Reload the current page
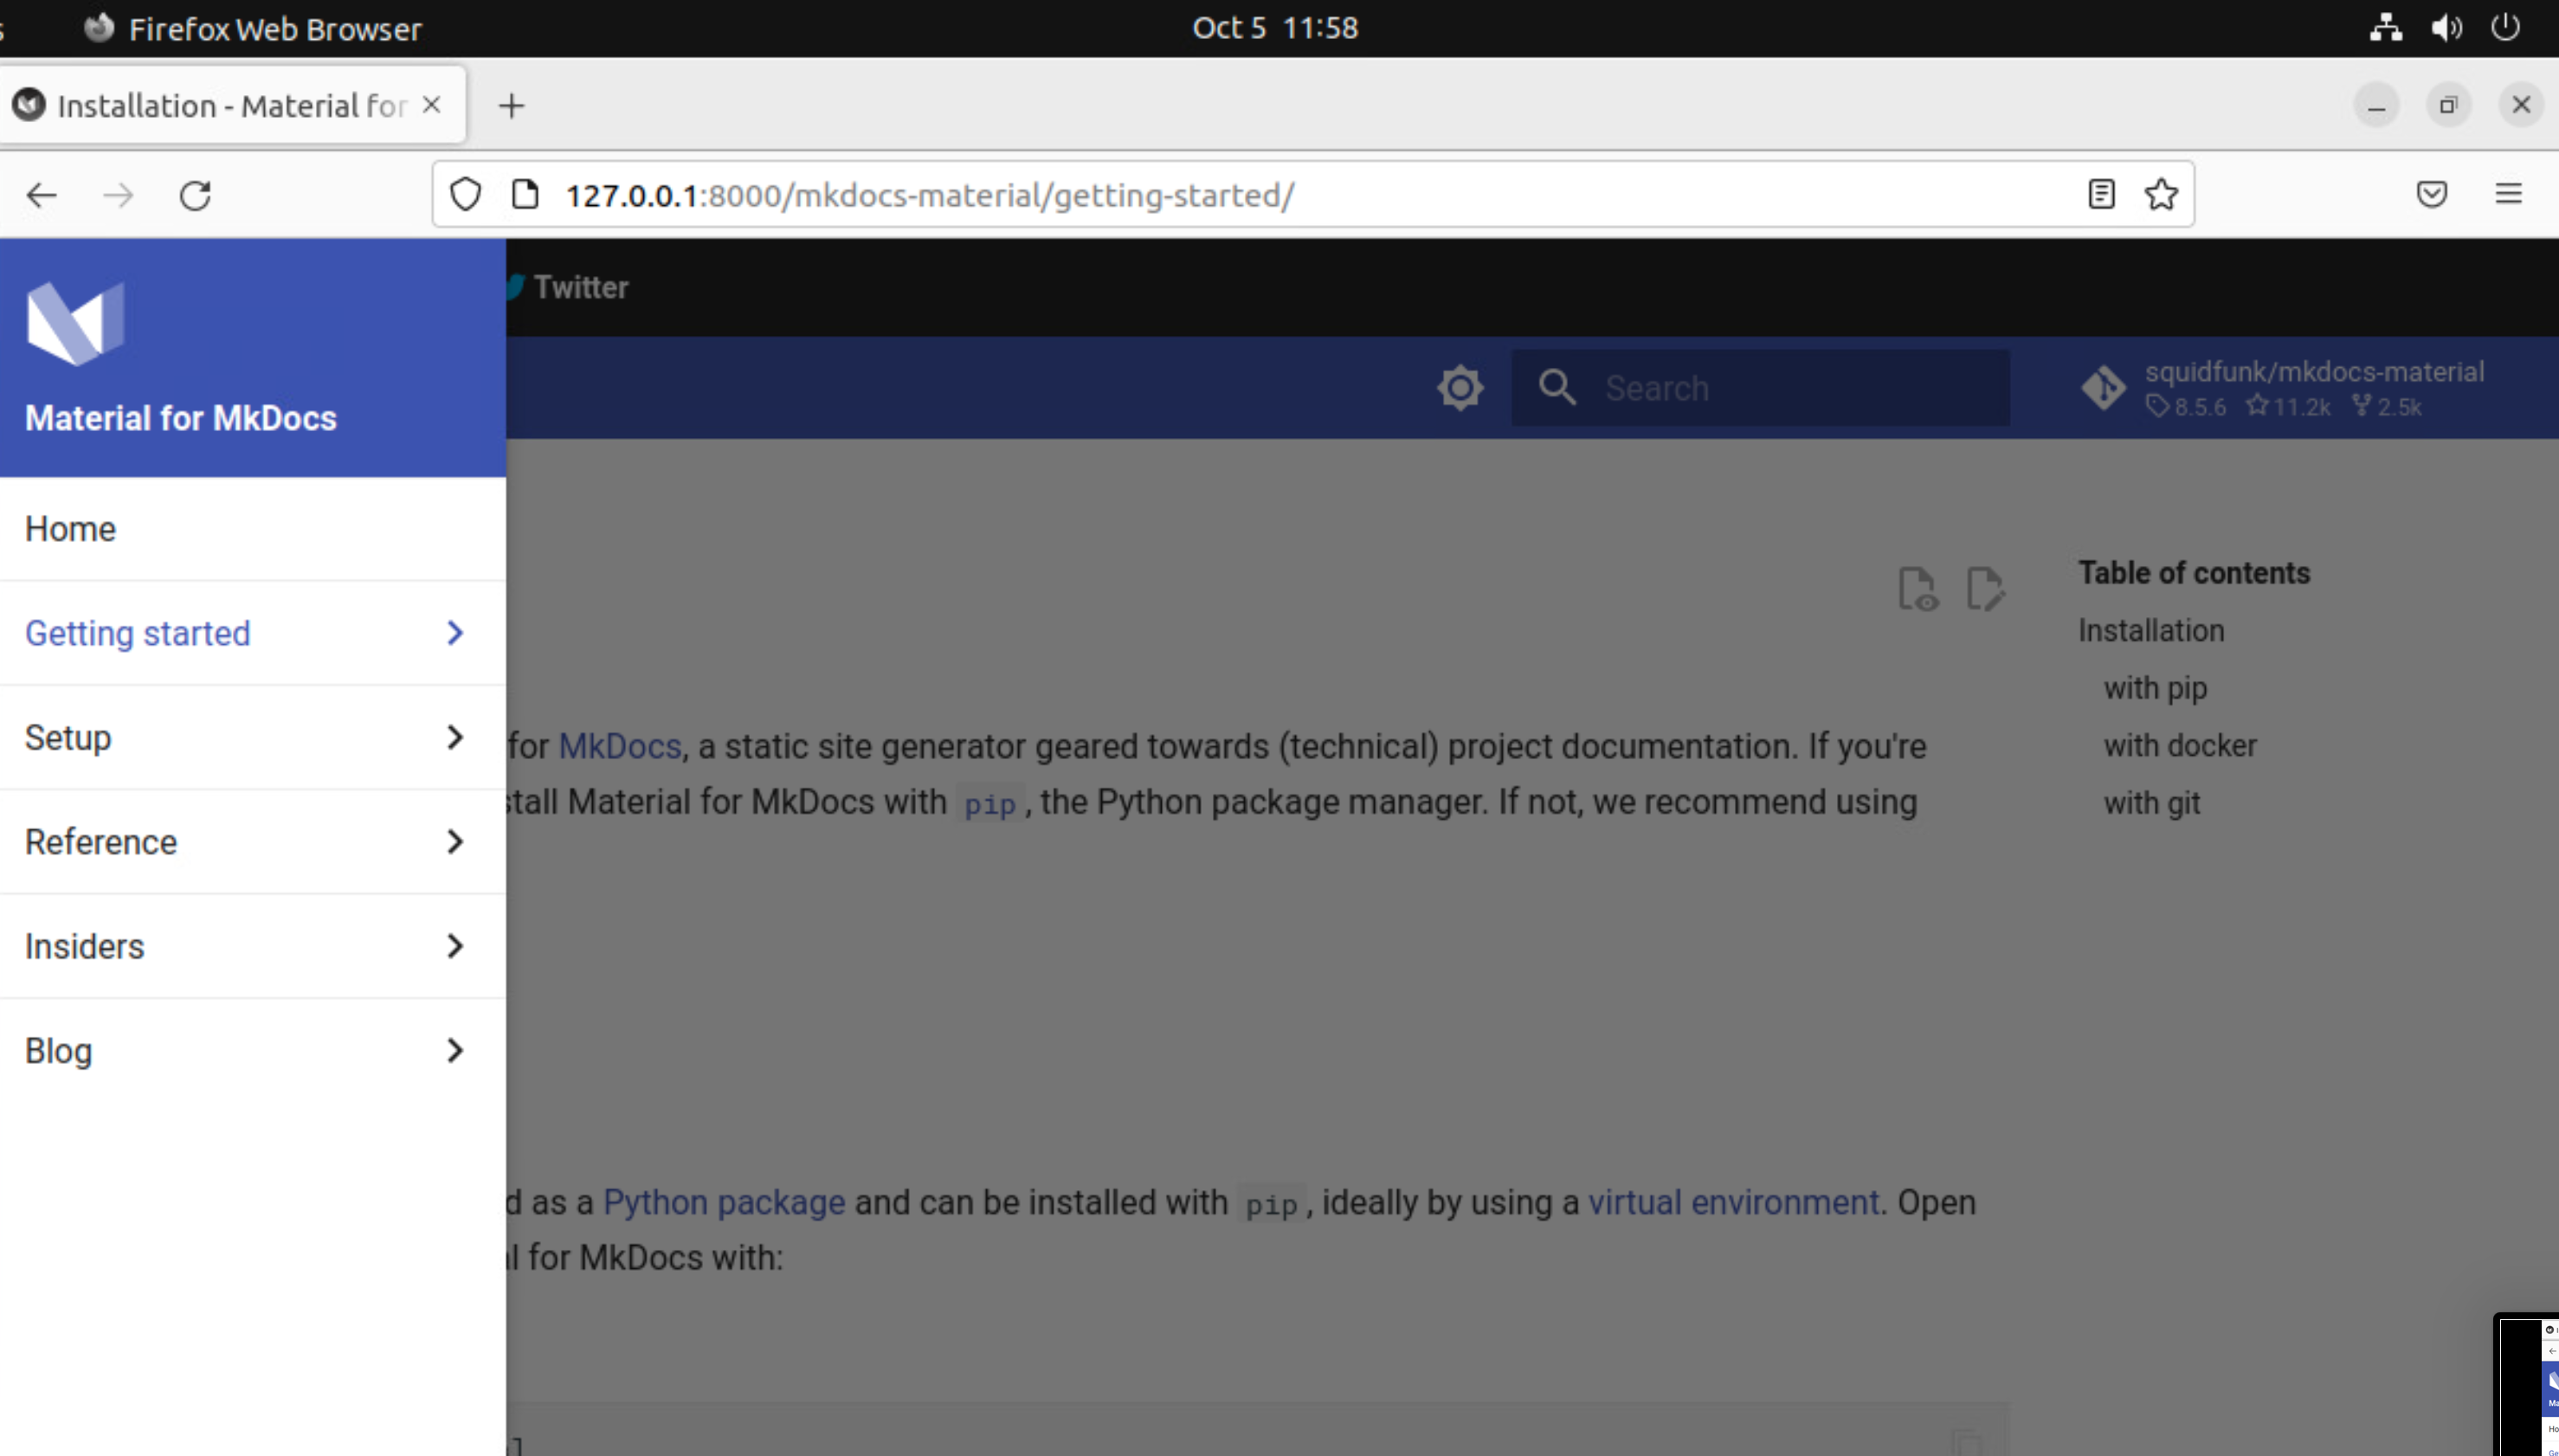Viewport: 2559px width, 1456px height. click(x=195, y=195)
